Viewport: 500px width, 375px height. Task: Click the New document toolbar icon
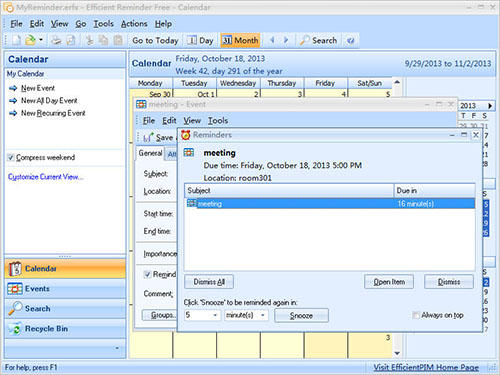click(x=16, y=40)
